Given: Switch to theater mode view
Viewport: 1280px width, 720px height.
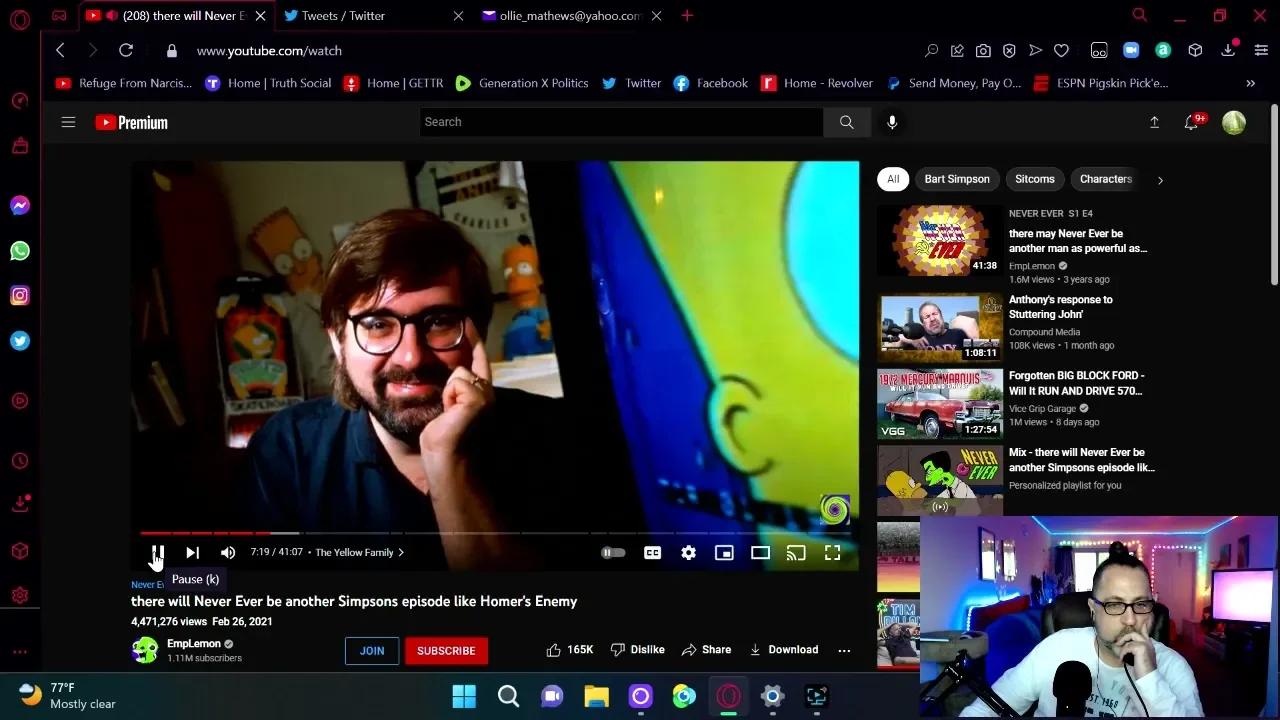Looking at the screenshot, I should pos(760,552).
